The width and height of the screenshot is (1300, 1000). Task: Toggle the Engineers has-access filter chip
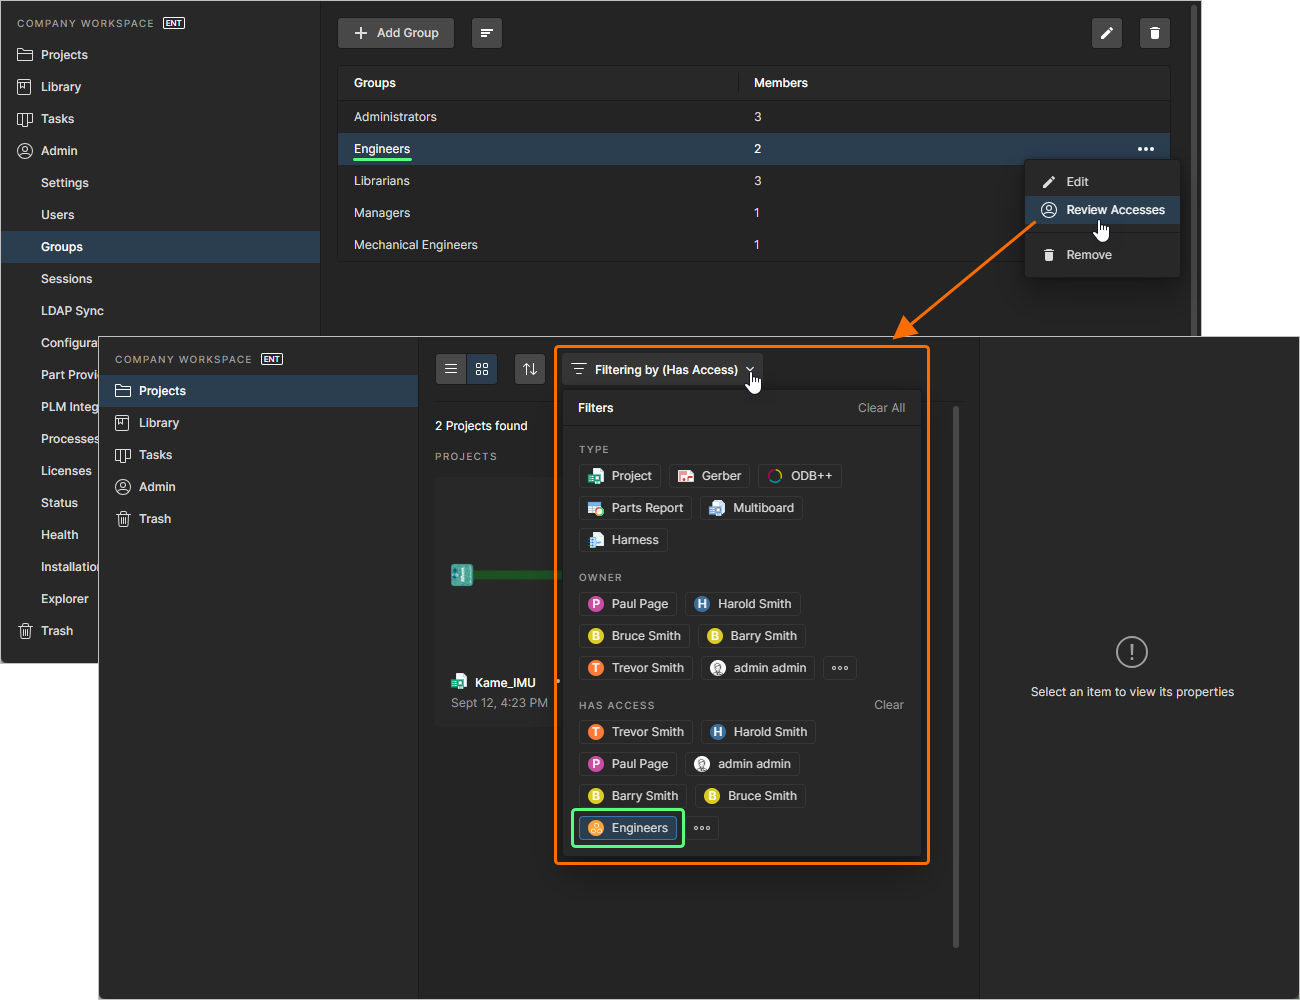click(628, 828)
